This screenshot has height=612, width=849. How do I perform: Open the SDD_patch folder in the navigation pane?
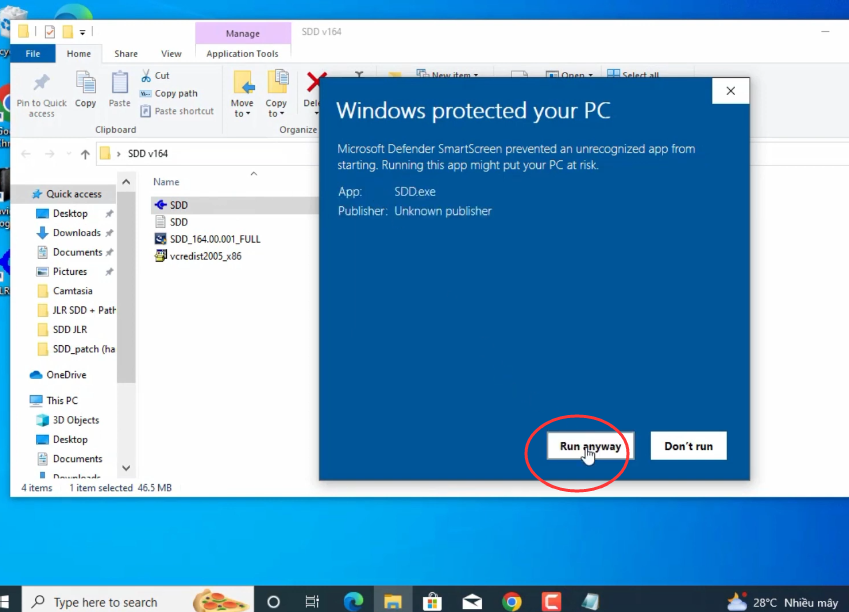[84, 349]
